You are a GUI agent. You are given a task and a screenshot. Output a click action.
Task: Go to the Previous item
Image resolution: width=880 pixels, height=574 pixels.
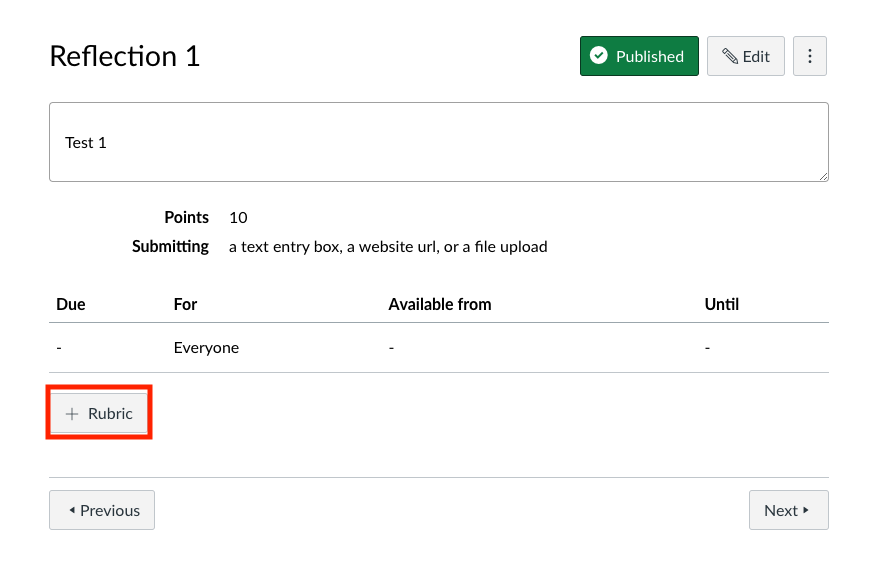[x=102, y=510]
